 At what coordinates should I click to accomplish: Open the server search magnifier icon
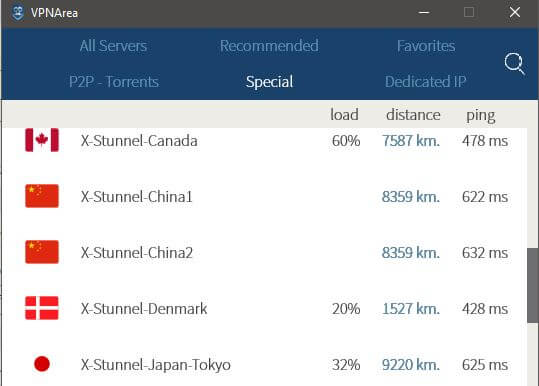click(x=514, y=64)
